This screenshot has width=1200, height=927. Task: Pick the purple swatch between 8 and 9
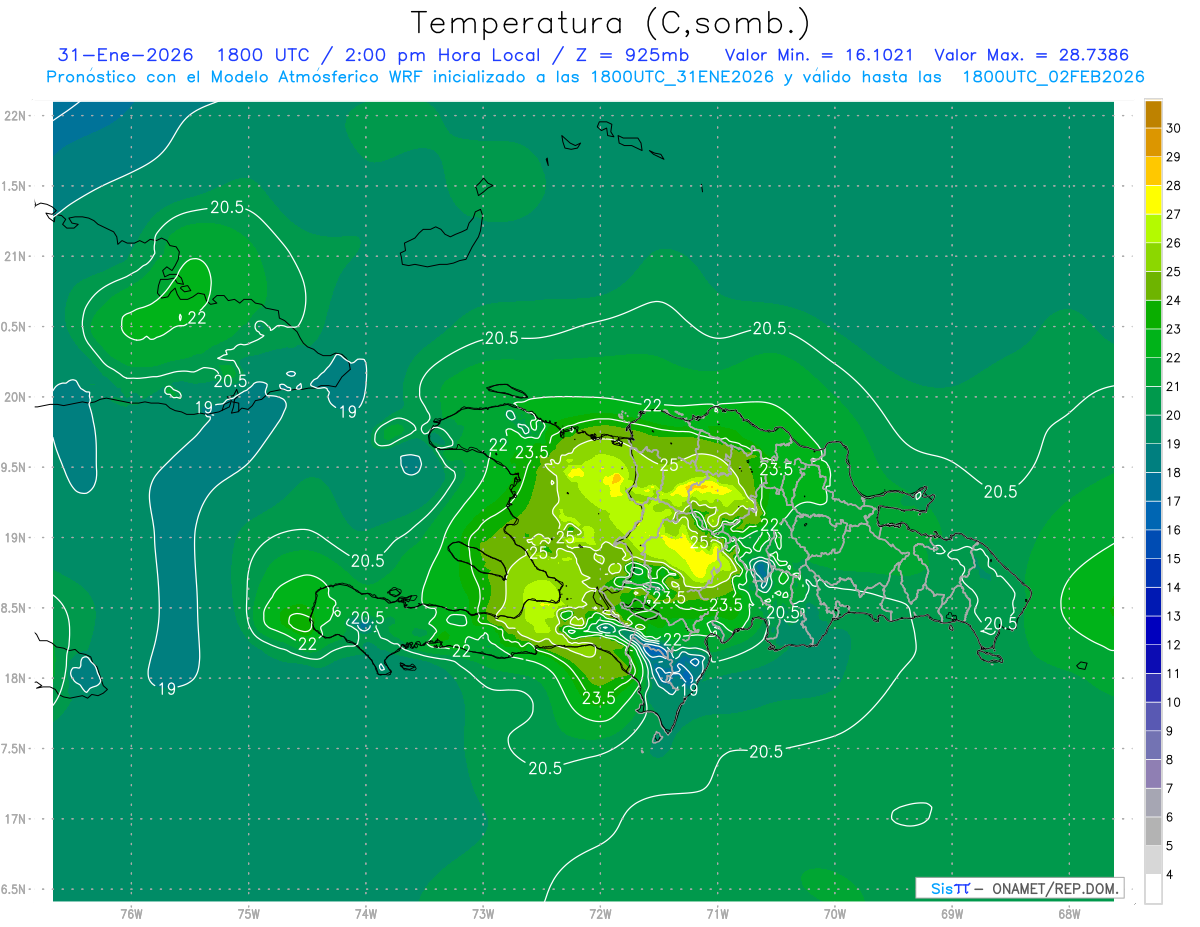click(1153, 745)
